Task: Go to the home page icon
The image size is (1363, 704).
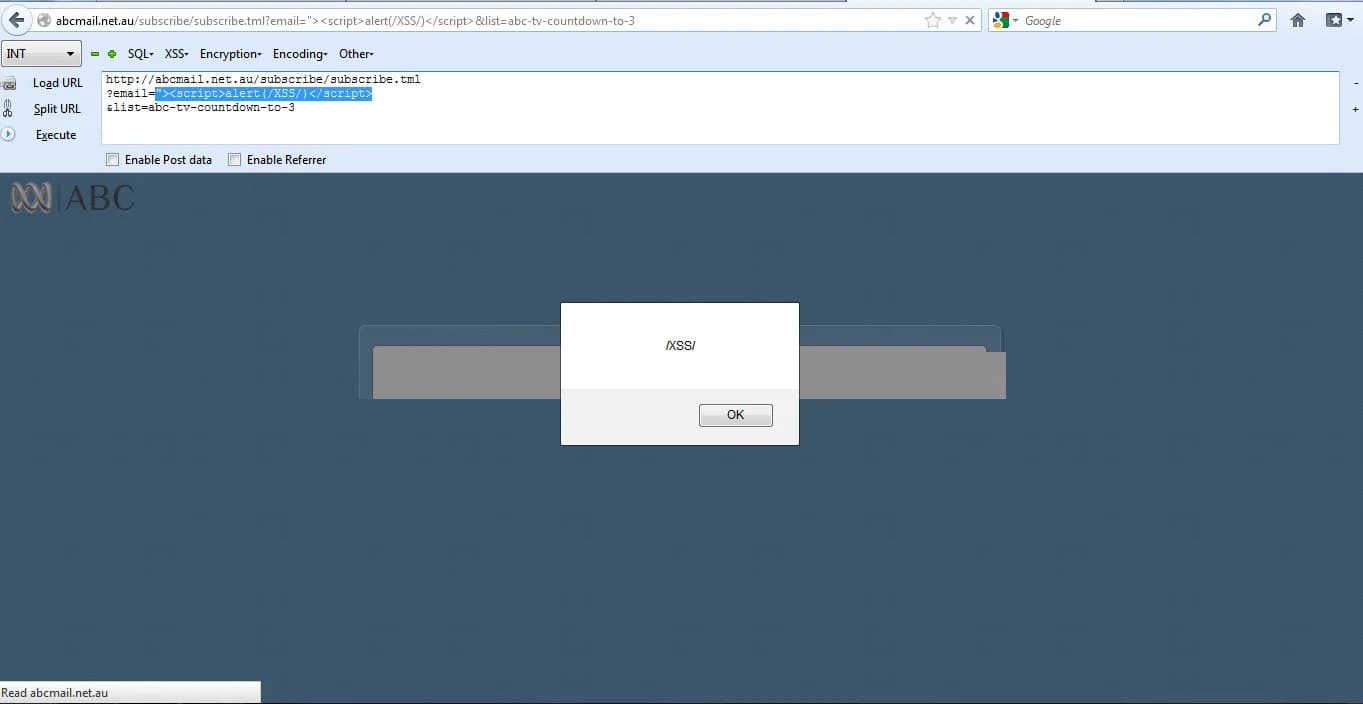Action: tap(1298, 20)
